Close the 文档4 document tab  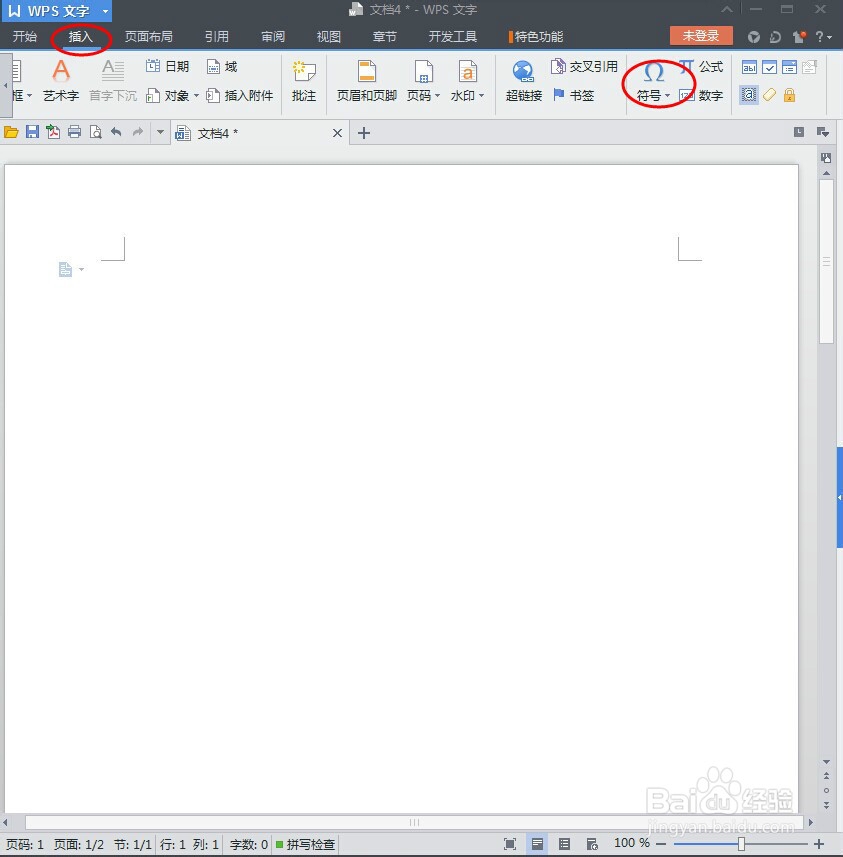coord(337,133)
